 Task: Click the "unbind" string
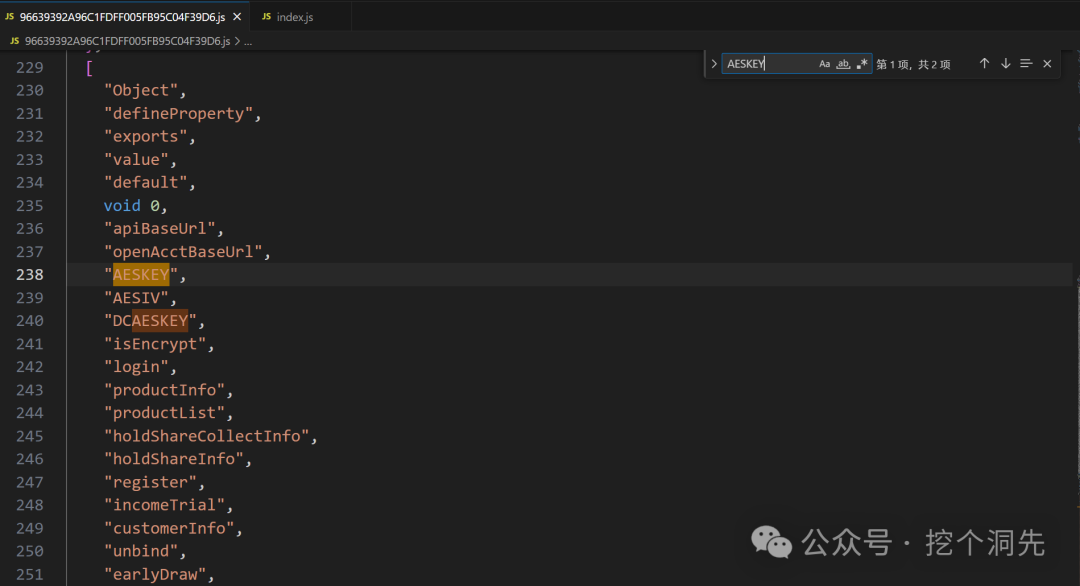click(x=141, y=552)
